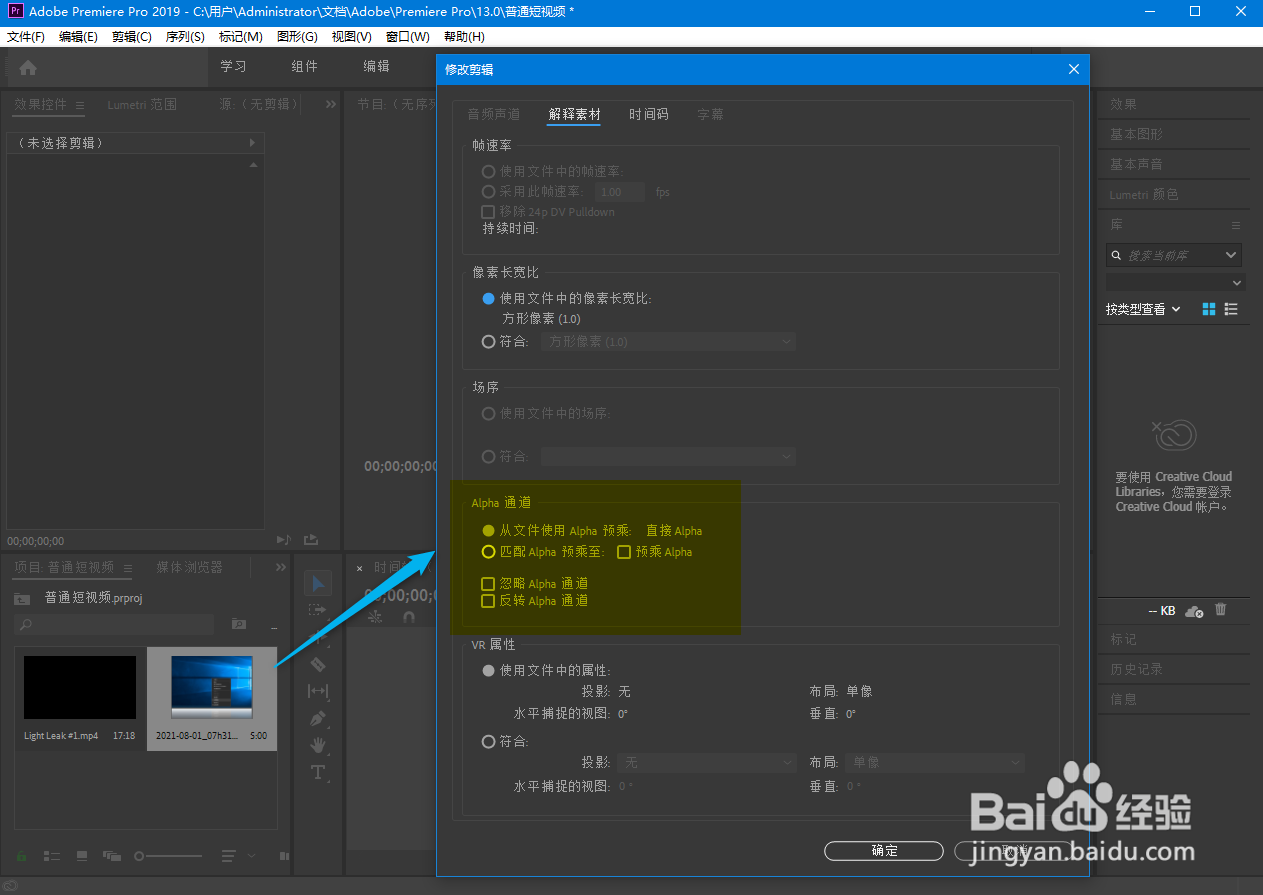Select 从文件使用 Alpha 预乘 radio button
Viewport: 1263px width, 895px height.
(x=489, y=531)
